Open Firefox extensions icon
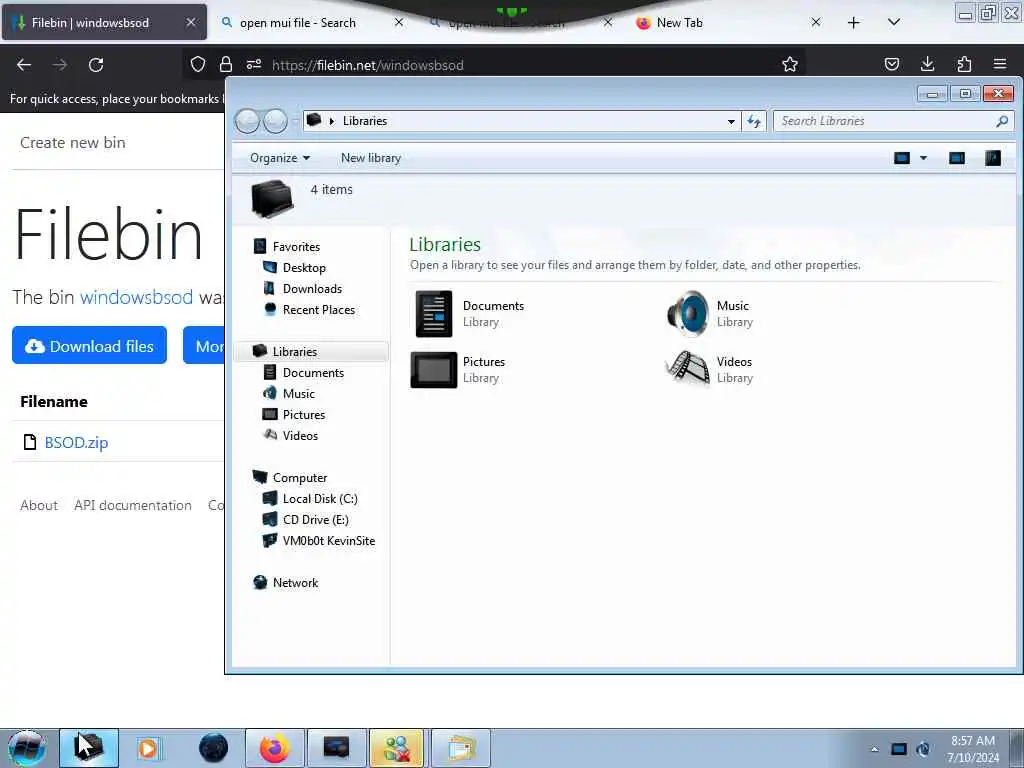 [964, 64]
